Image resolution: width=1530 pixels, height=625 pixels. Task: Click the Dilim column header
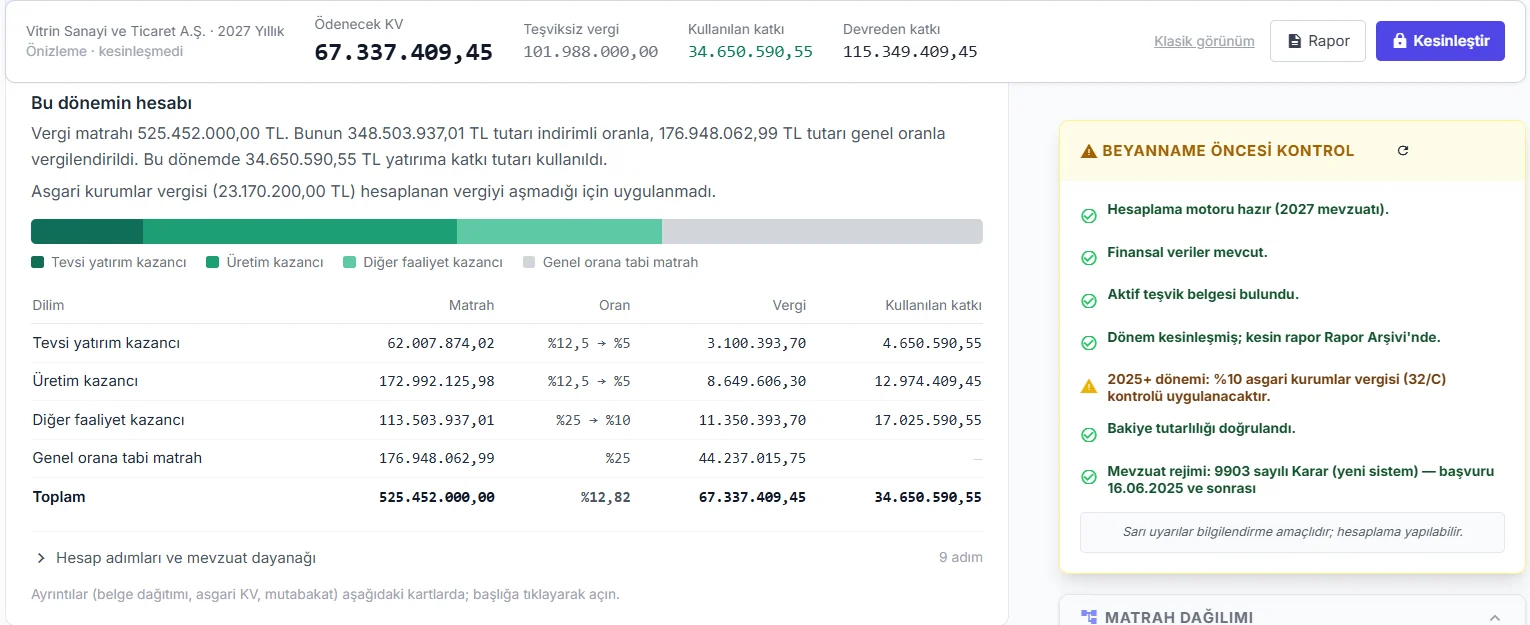tap(49, 305)
